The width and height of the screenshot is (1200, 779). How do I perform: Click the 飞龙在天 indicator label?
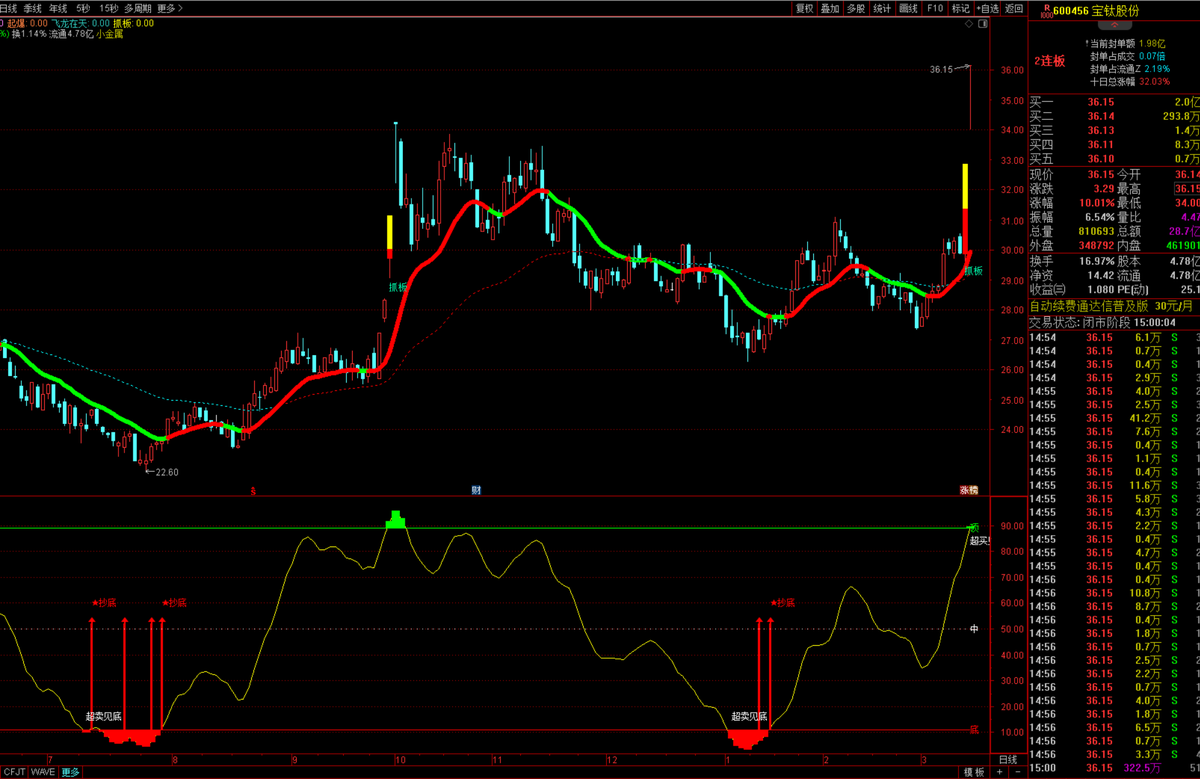click(x=78, y=22)
